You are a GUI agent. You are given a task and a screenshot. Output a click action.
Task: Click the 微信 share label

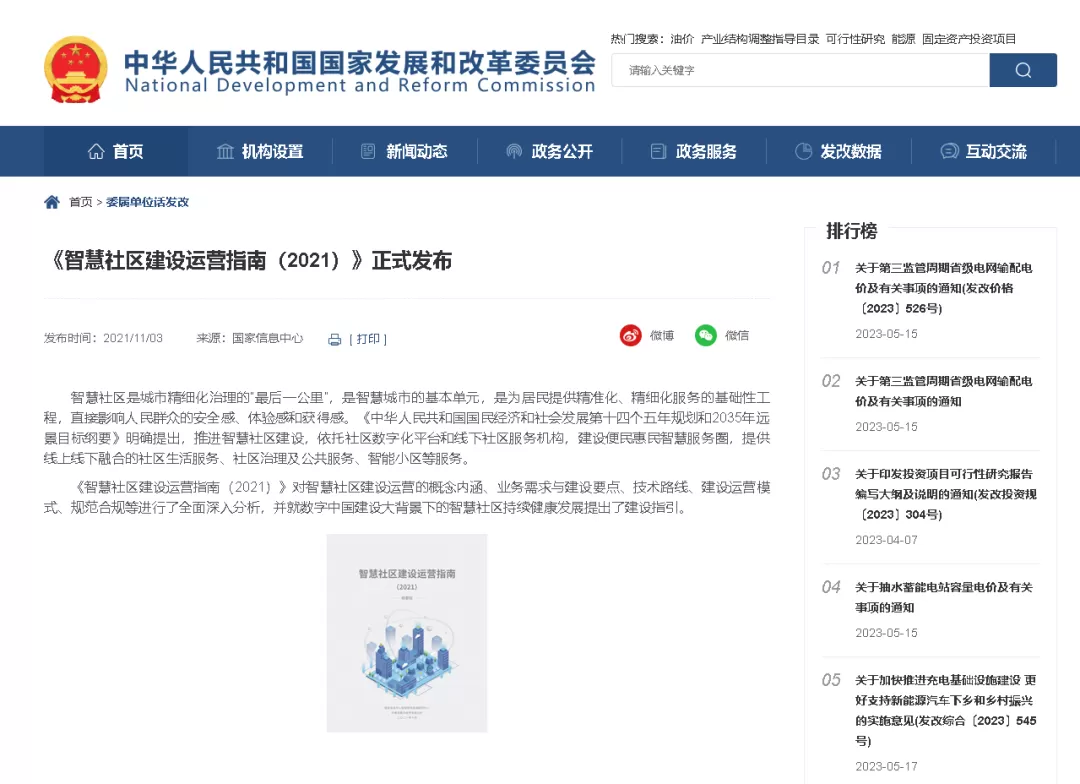click(737, 336)
